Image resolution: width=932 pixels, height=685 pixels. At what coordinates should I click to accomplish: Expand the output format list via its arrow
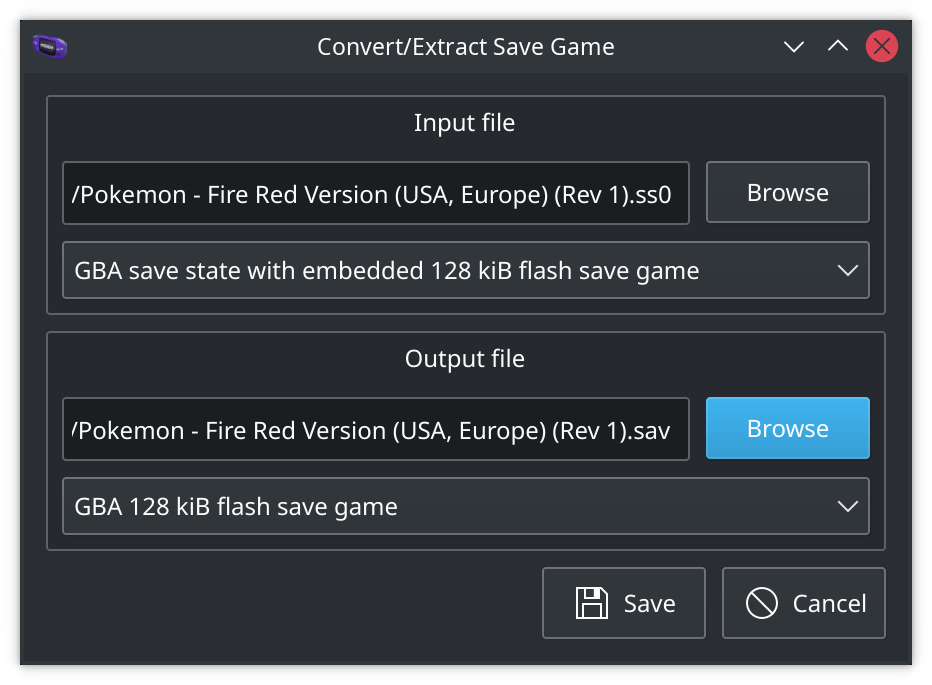coord(847,507)
